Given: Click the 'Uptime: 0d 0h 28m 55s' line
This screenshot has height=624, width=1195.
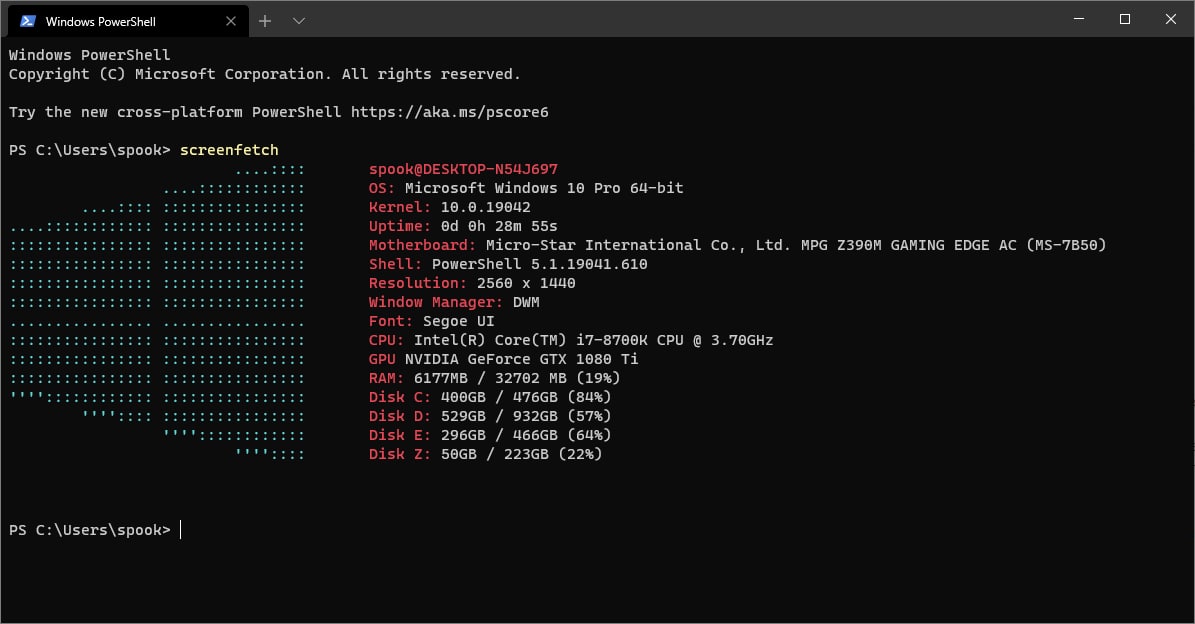Looking at the screenshot, I should point(463,226).
